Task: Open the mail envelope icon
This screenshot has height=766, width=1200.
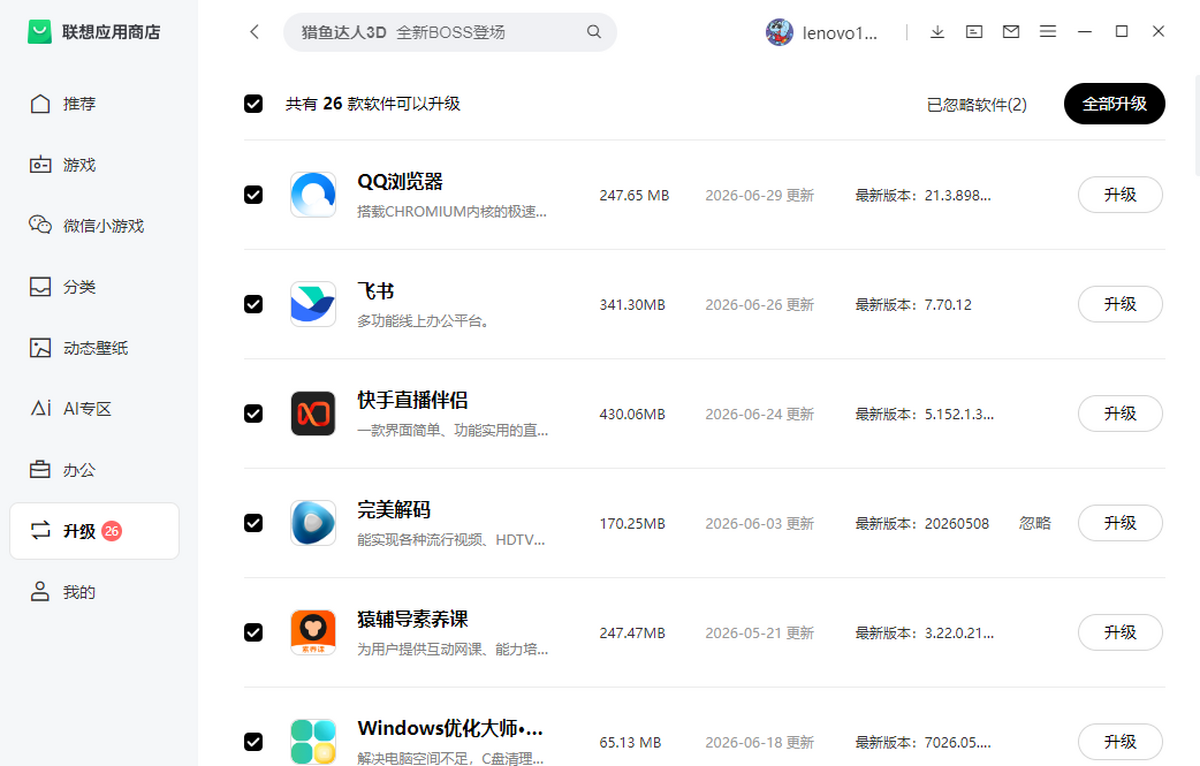Action: click(x=1011, y=32)
